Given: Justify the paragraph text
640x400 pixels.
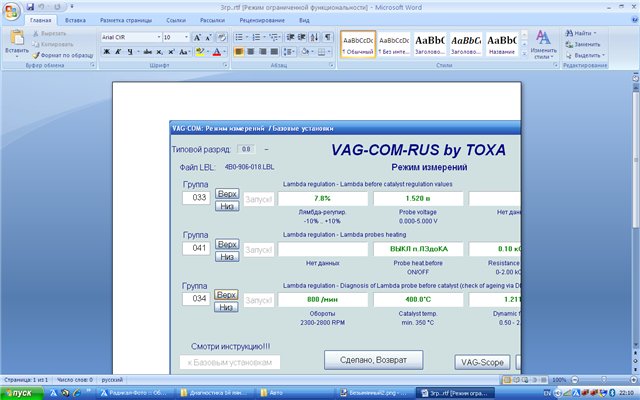Looking at the screenshot, I should [x=274, y=52].
